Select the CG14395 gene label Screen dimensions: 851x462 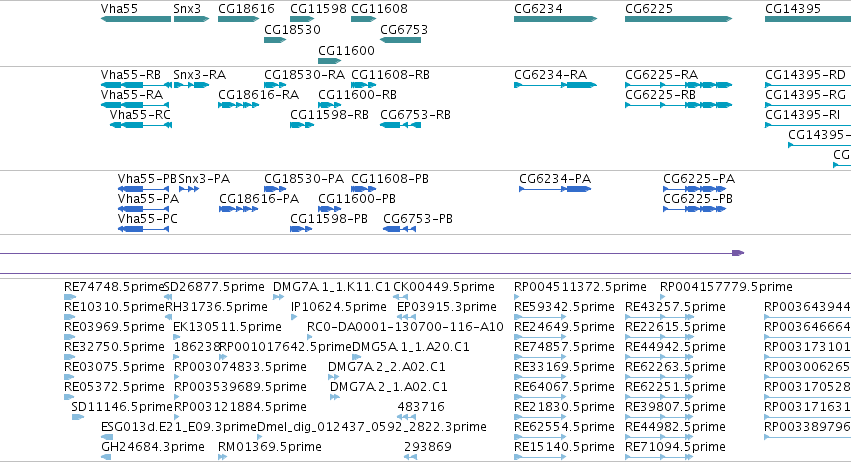point(792,9)
